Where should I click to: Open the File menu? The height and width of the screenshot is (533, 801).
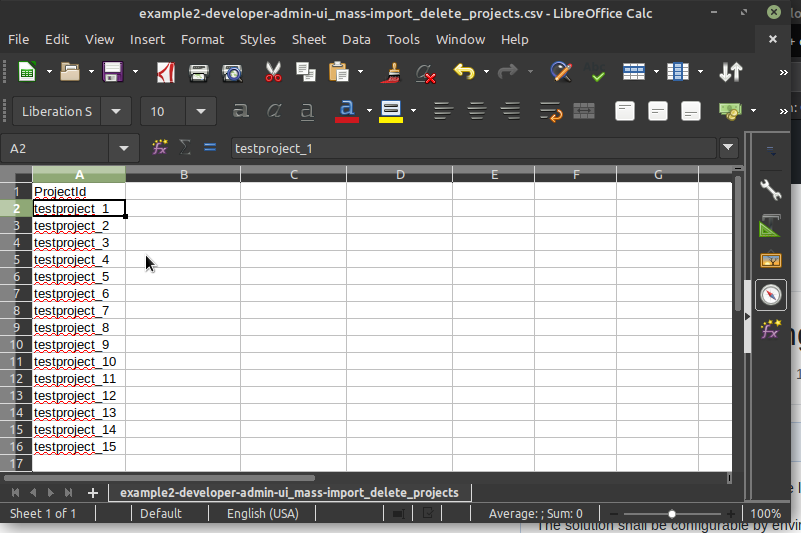click(x=18, y=39)
